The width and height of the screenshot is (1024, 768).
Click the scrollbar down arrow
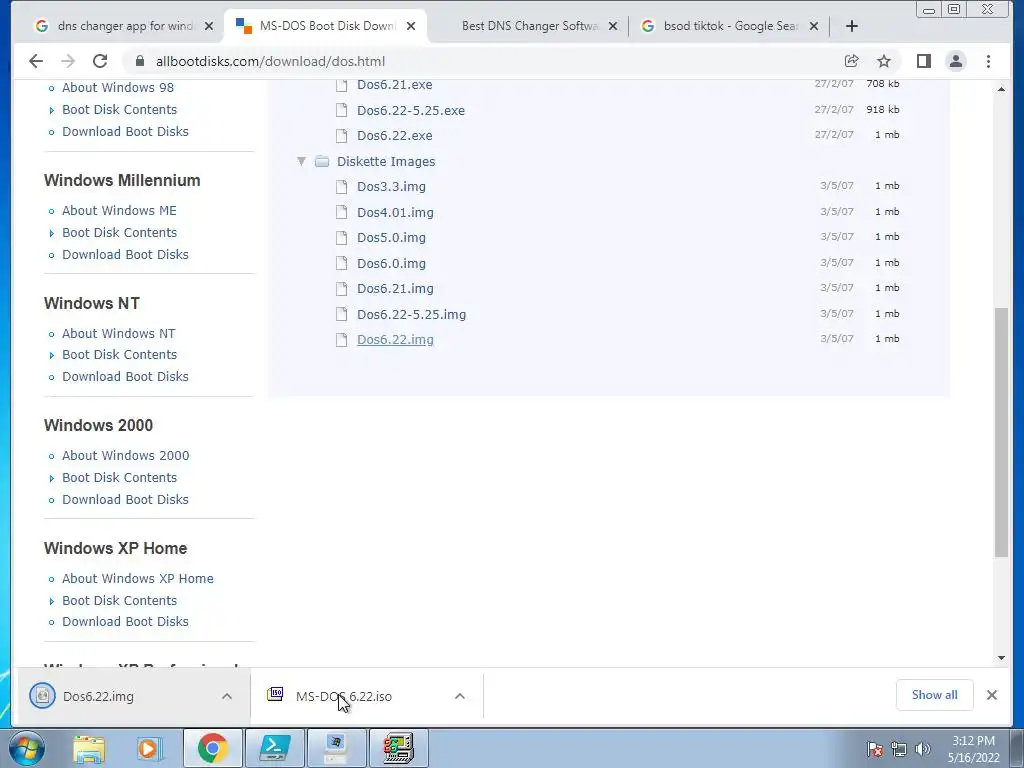(1001, 658)
